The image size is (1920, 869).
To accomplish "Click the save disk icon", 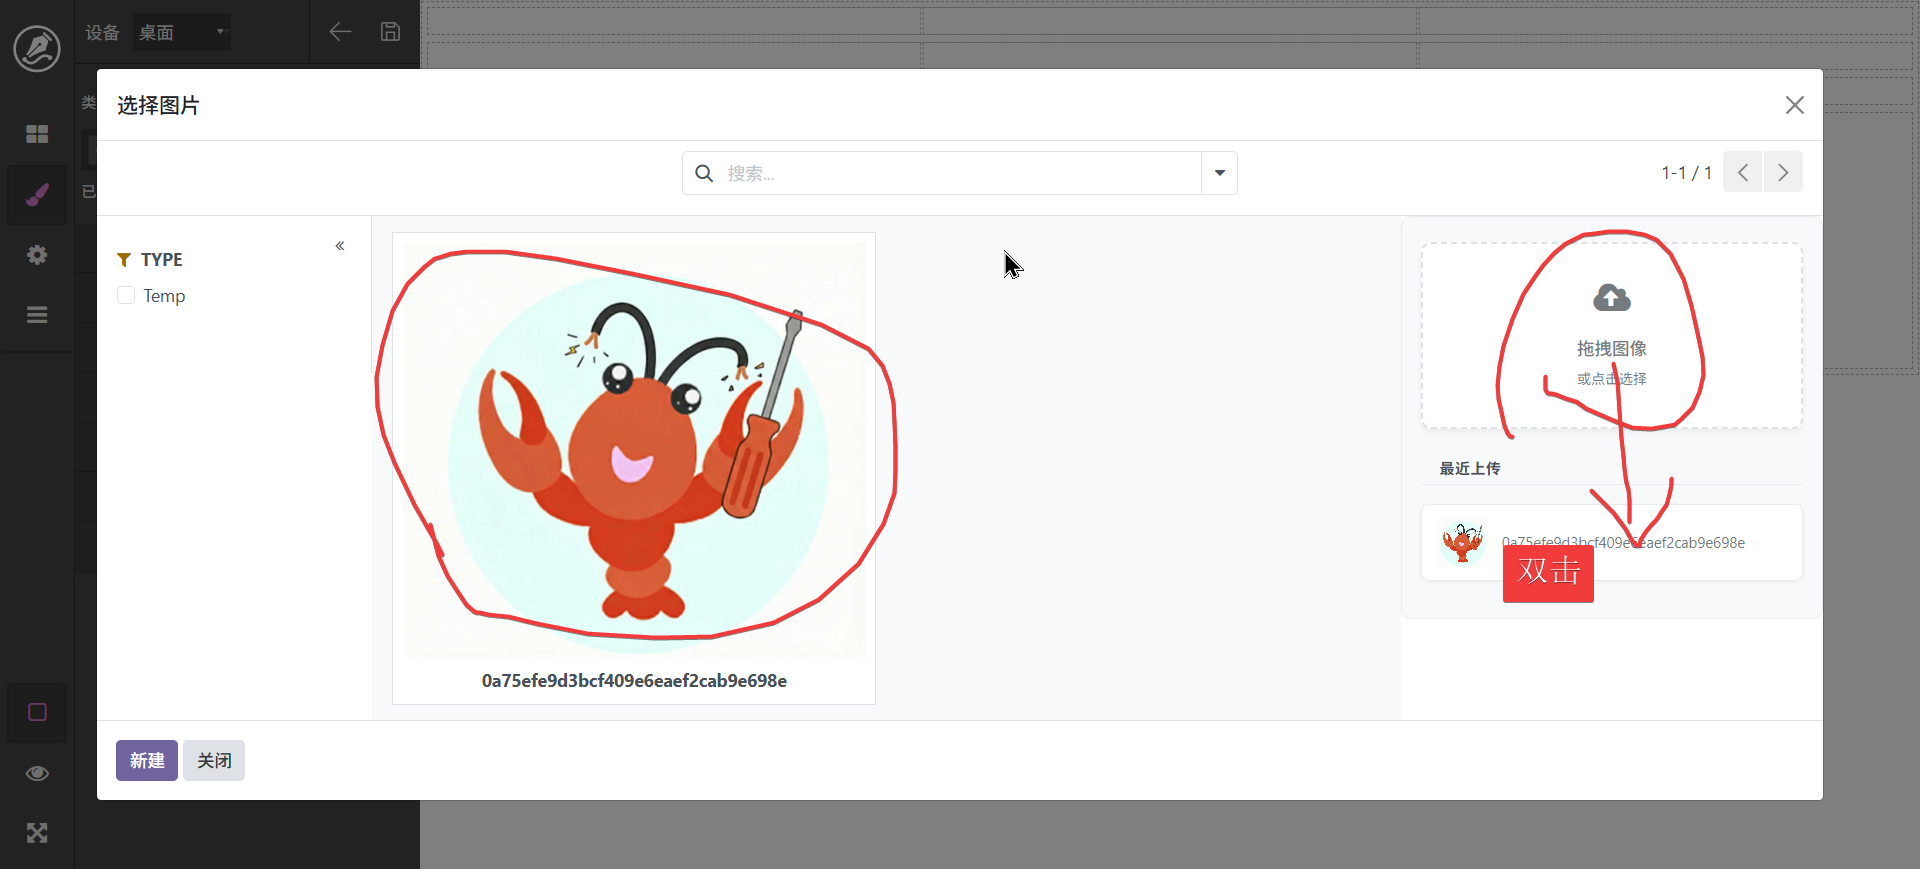I will pyautogui.click(x=390, y=32).
